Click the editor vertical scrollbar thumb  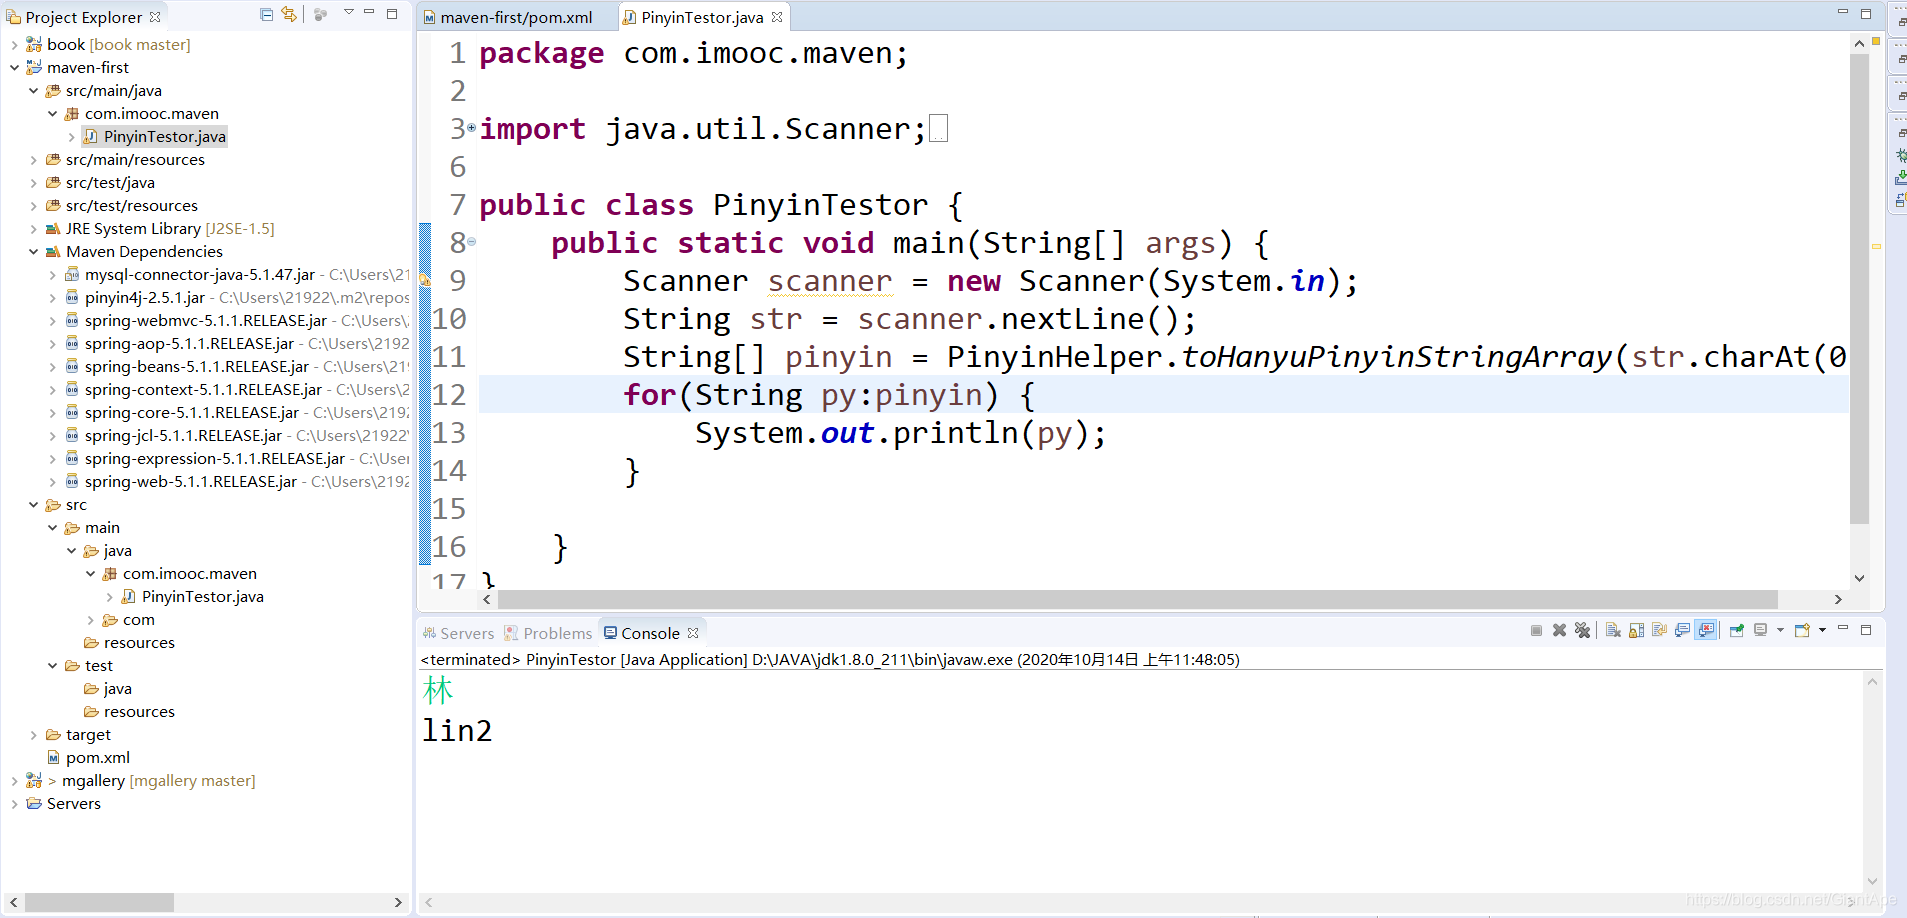tap(1859, 288)
